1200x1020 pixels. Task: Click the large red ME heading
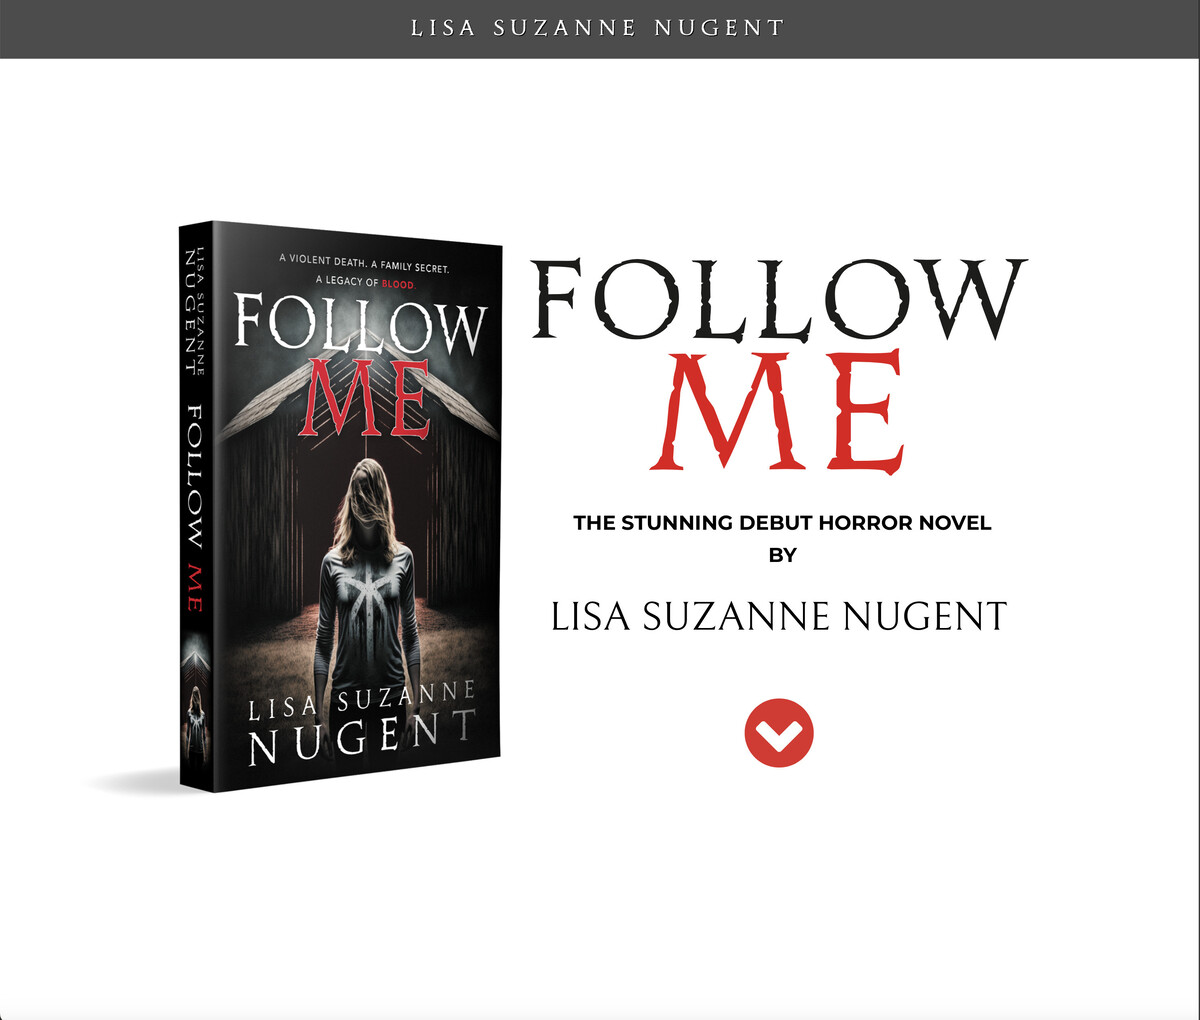[x=783, y=413]
